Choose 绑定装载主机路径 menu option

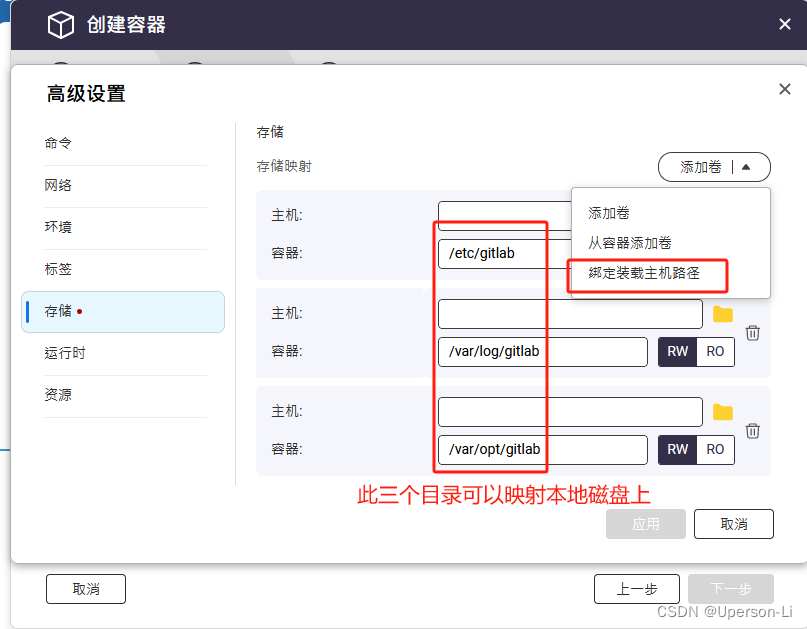[644, 273]
